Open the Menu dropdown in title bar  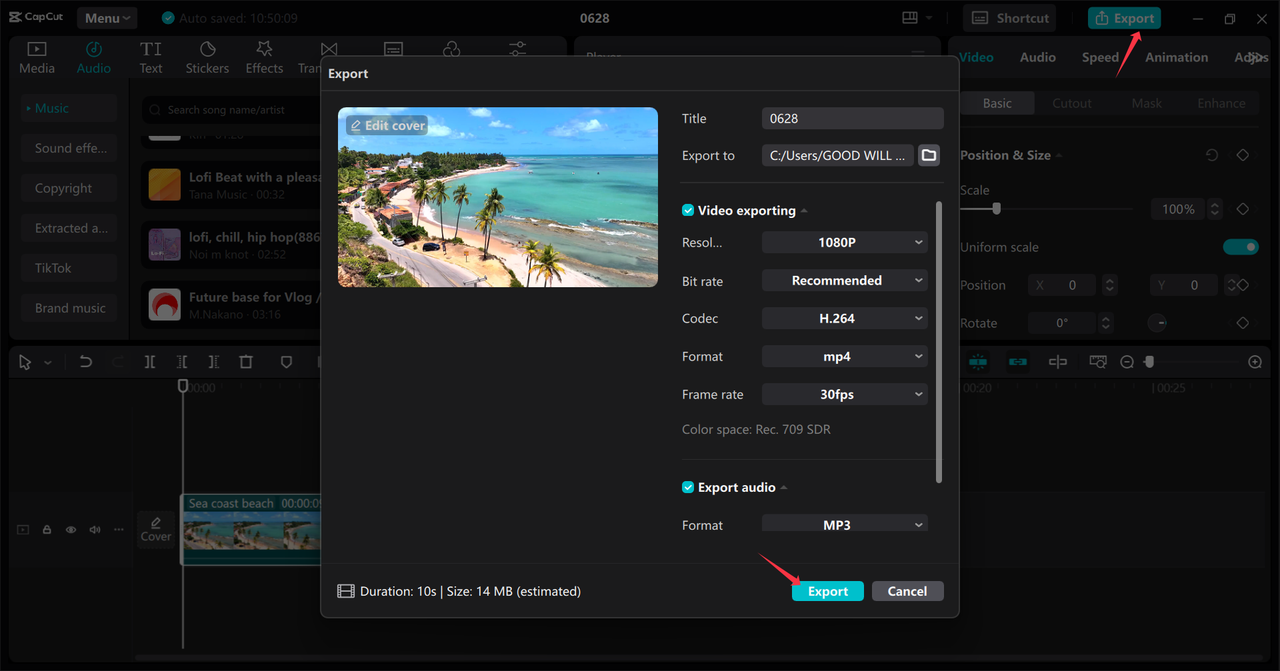[106, 18]
